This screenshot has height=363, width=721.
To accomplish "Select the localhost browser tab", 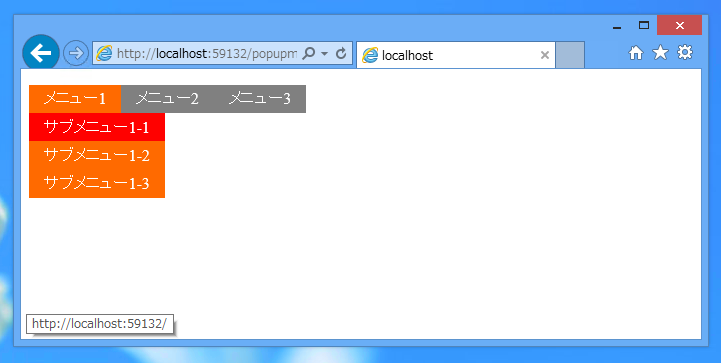I will point(456,55).
